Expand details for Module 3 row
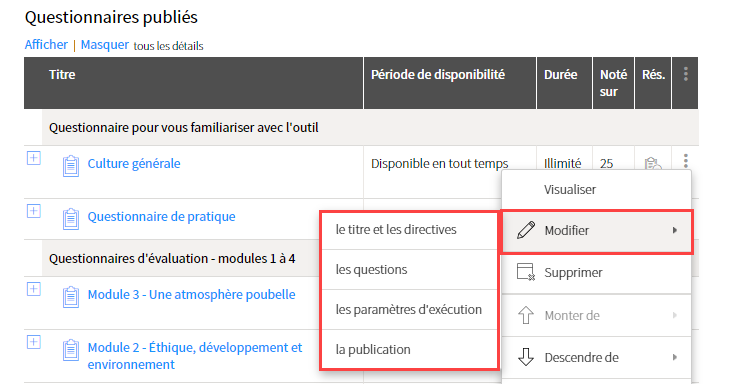Viewport: 729px width, 384px height. (33, 289)
